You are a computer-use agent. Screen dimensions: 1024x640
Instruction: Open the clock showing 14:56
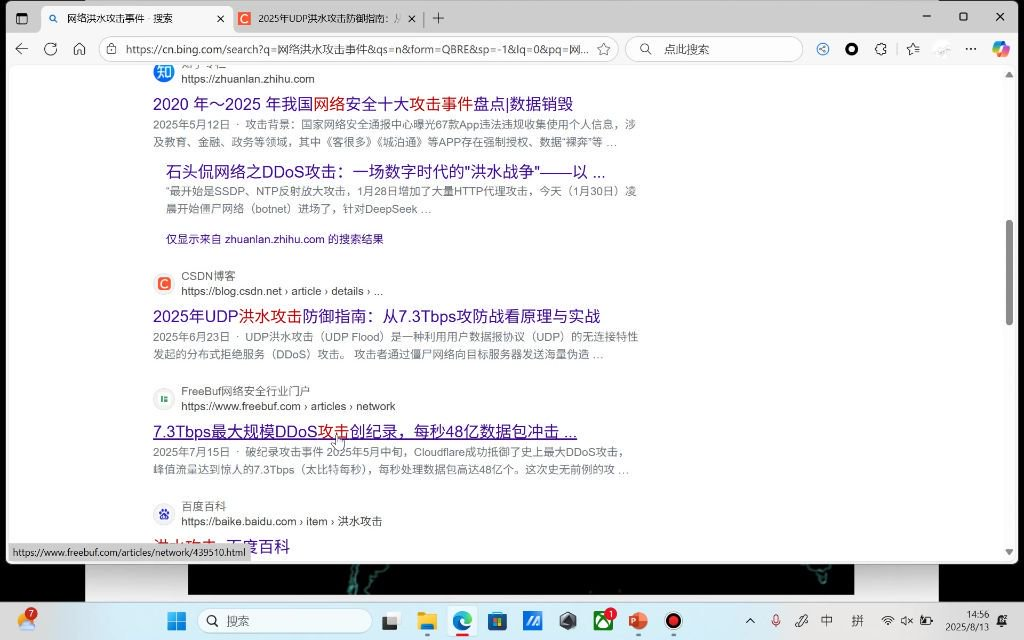click(968, 620)
